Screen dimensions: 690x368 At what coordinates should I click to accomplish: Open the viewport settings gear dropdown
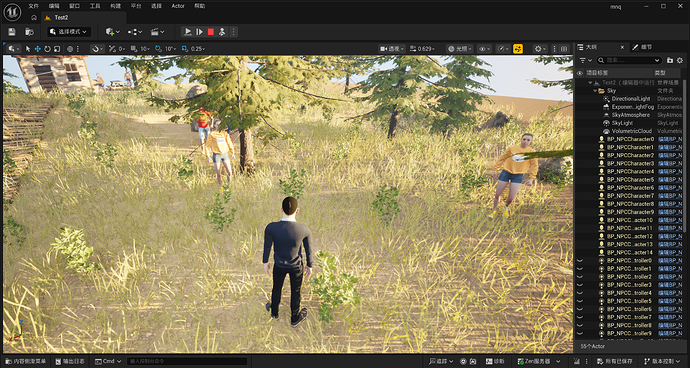pyautogui.click(x=540, y=49)
